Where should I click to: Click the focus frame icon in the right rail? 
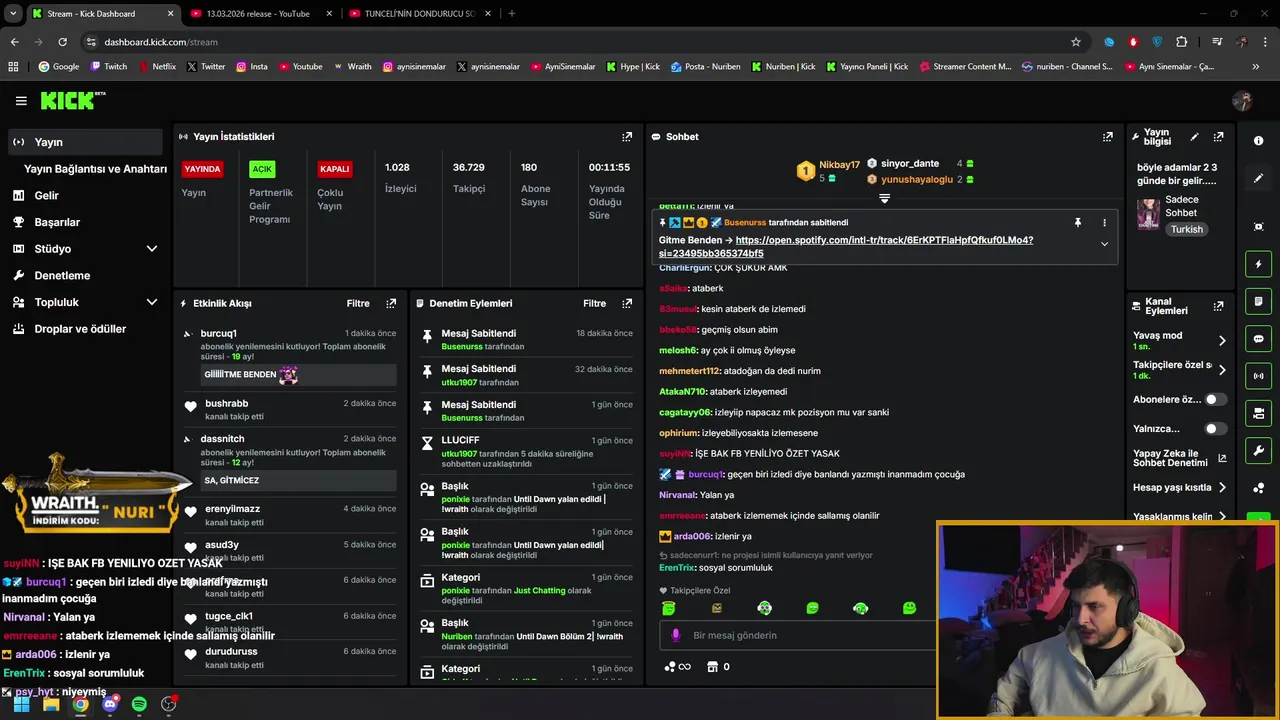tap(1259, 227)
